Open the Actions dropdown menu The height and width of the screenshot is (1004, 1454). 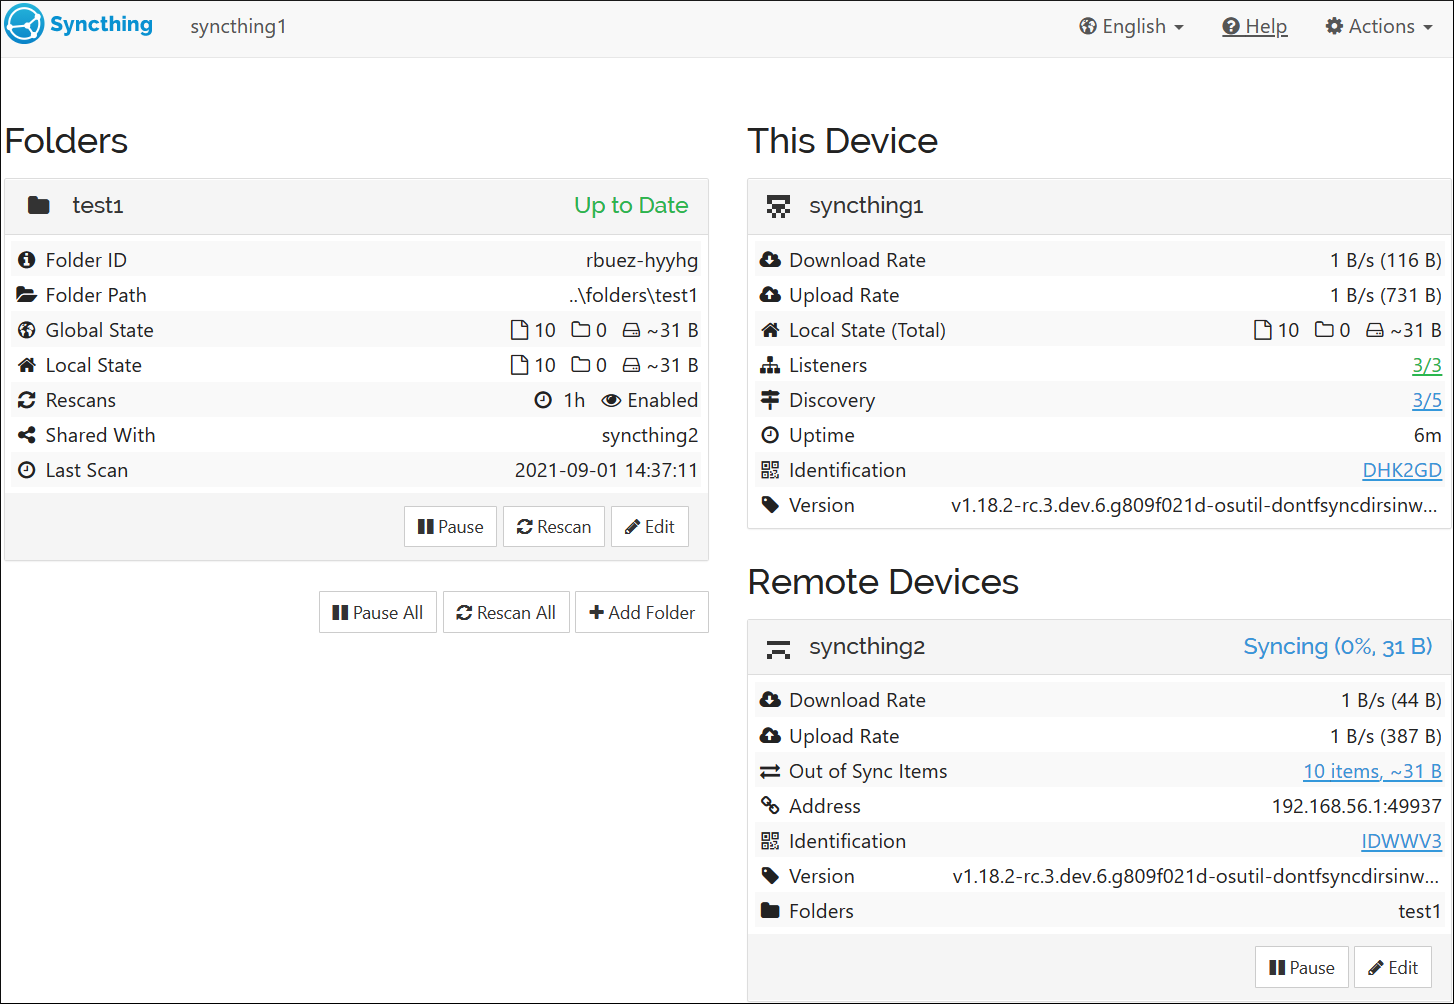tap(1379, 26)
